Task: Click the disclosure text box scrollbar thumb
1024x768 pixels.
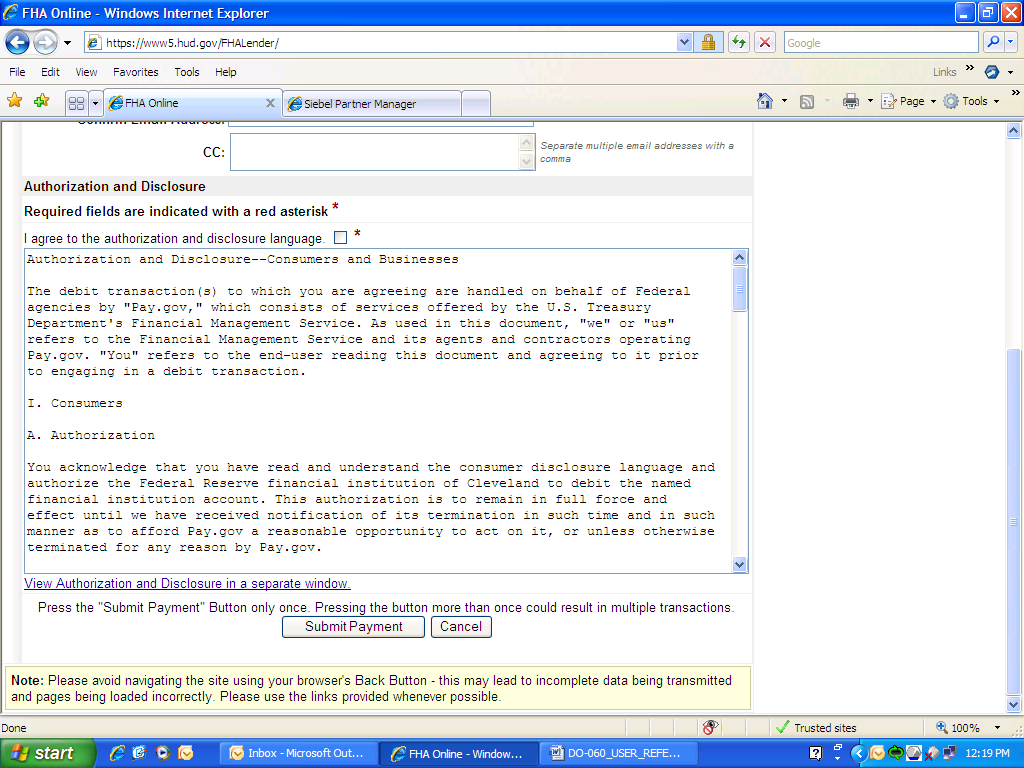Action: click(x=739, y=289)
